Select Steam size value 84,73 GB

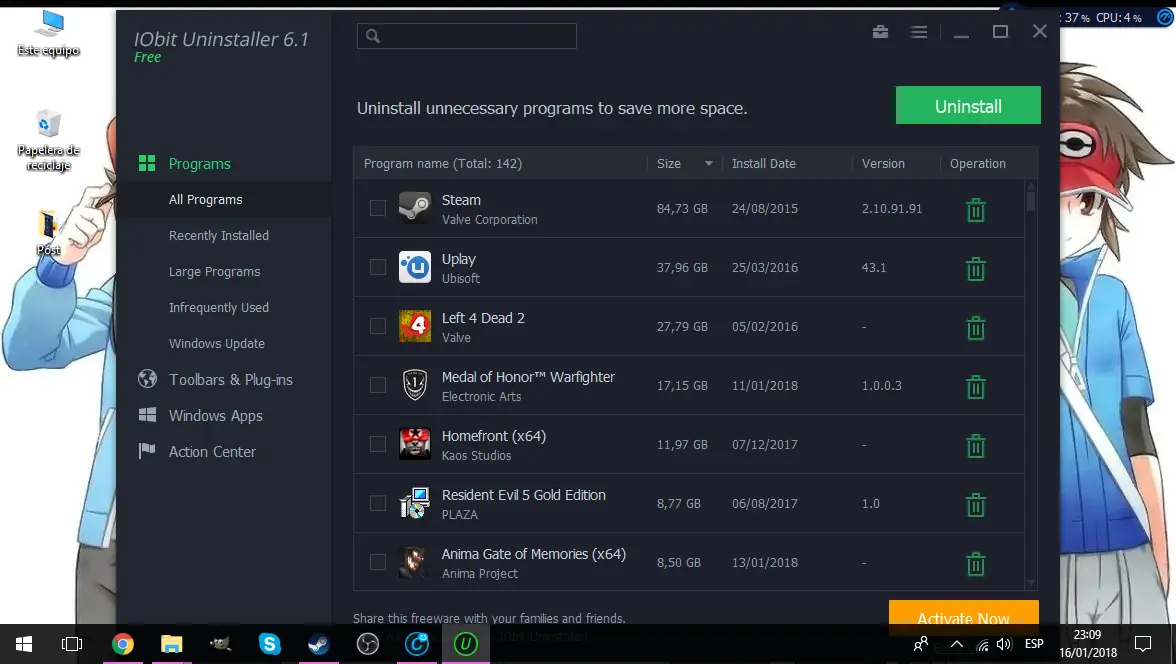[x=682, y=209]
